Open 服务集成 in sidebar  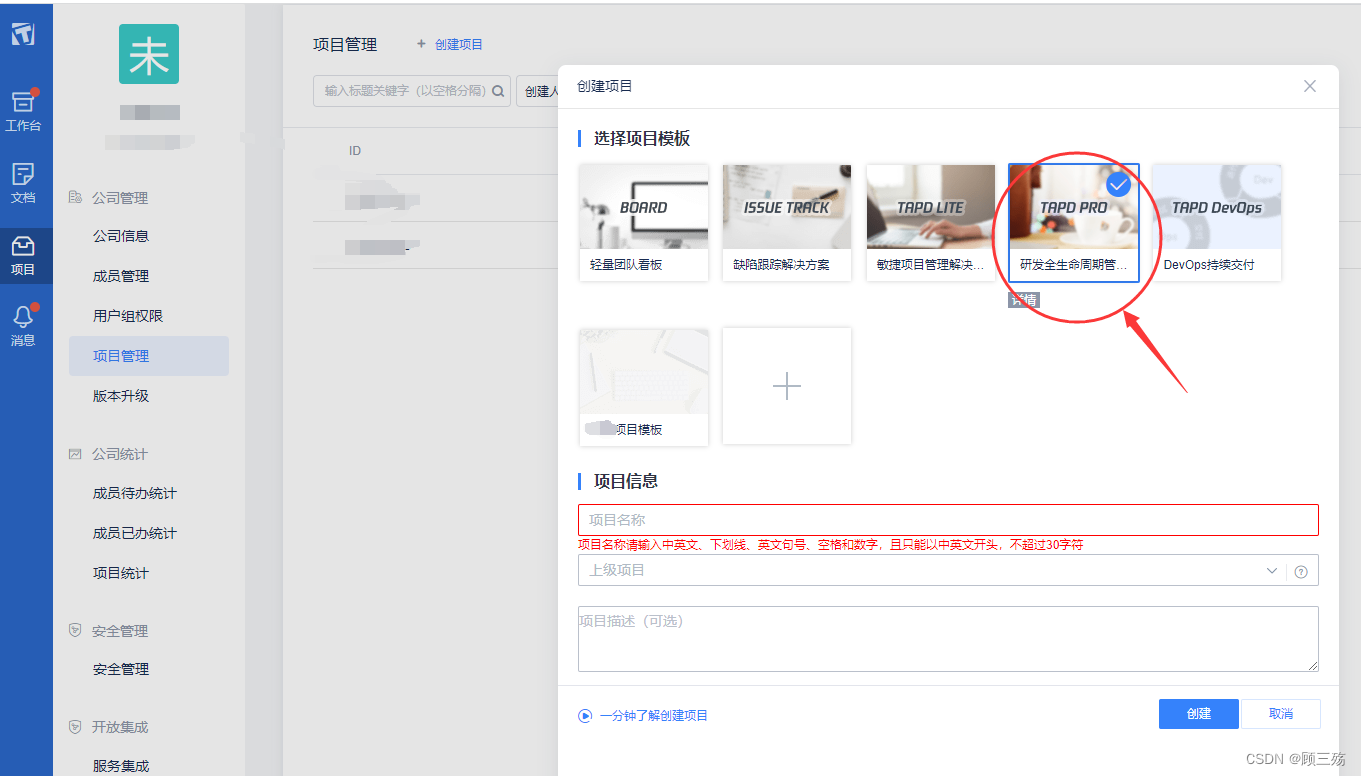(121, 766)
